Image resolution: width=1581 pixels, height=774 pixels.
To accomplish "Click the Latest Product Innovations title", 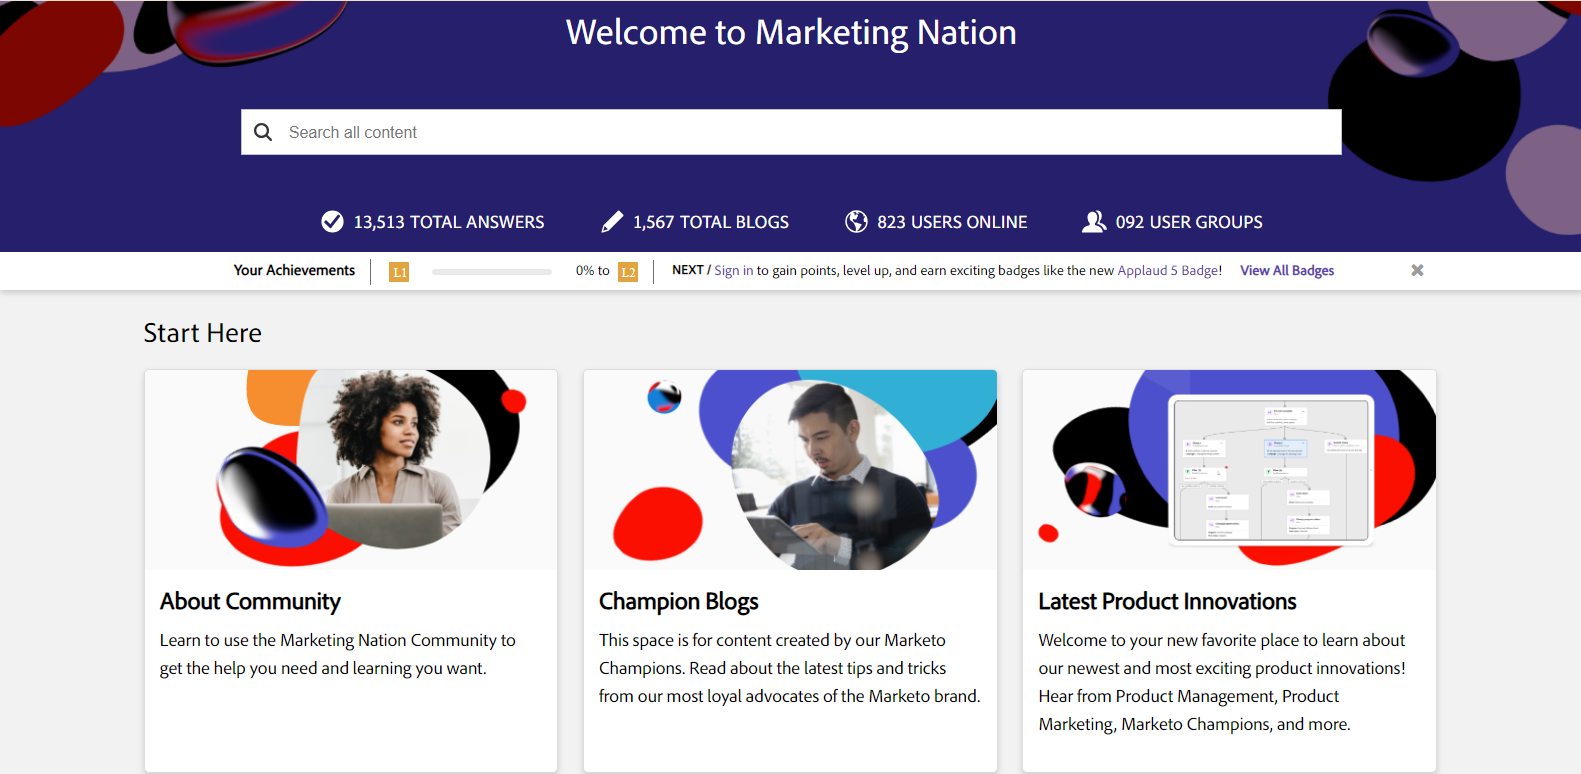I will click(x=1167, y=601).
